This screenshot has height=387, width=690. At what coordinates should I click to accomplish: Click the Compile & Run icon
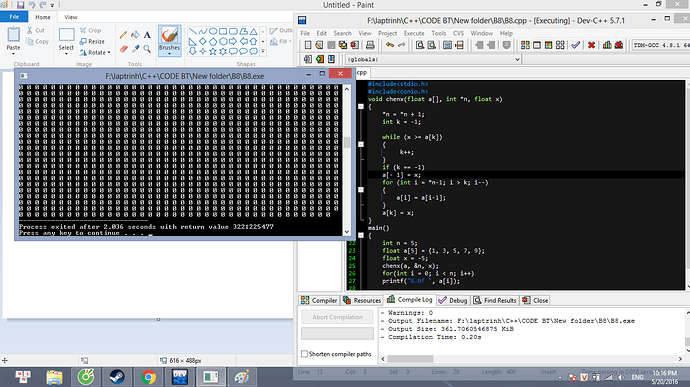548,45
